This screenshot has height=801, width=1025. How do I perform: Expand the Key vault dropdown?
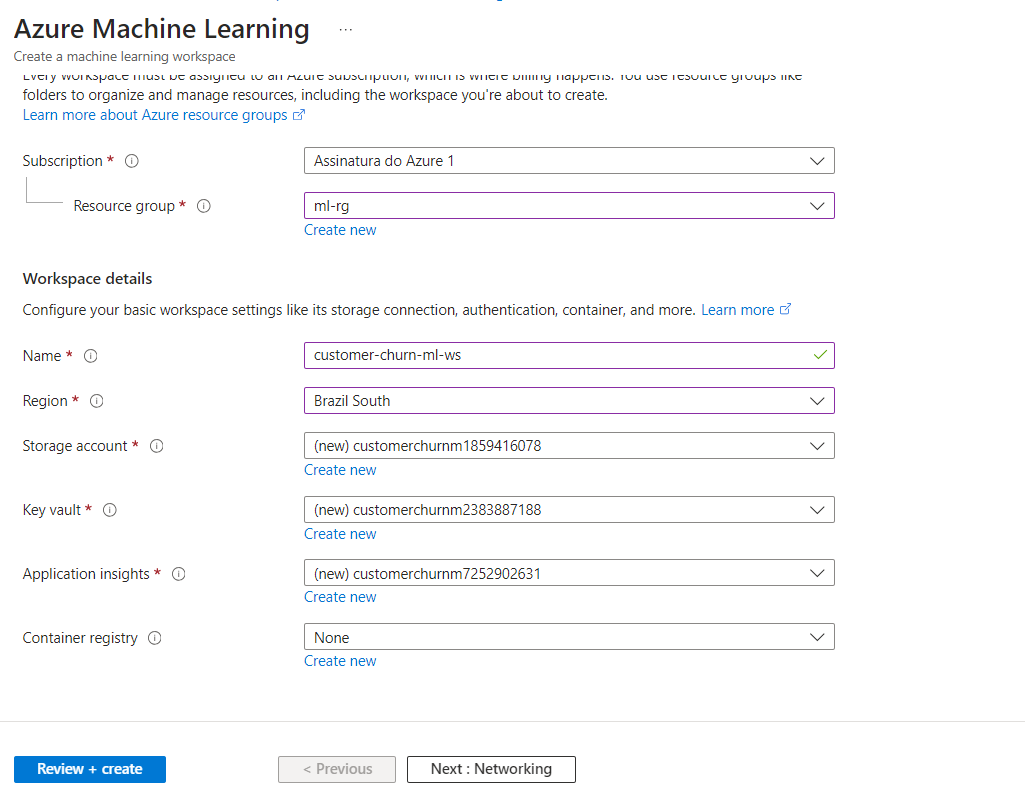click(x=569, y=510)
